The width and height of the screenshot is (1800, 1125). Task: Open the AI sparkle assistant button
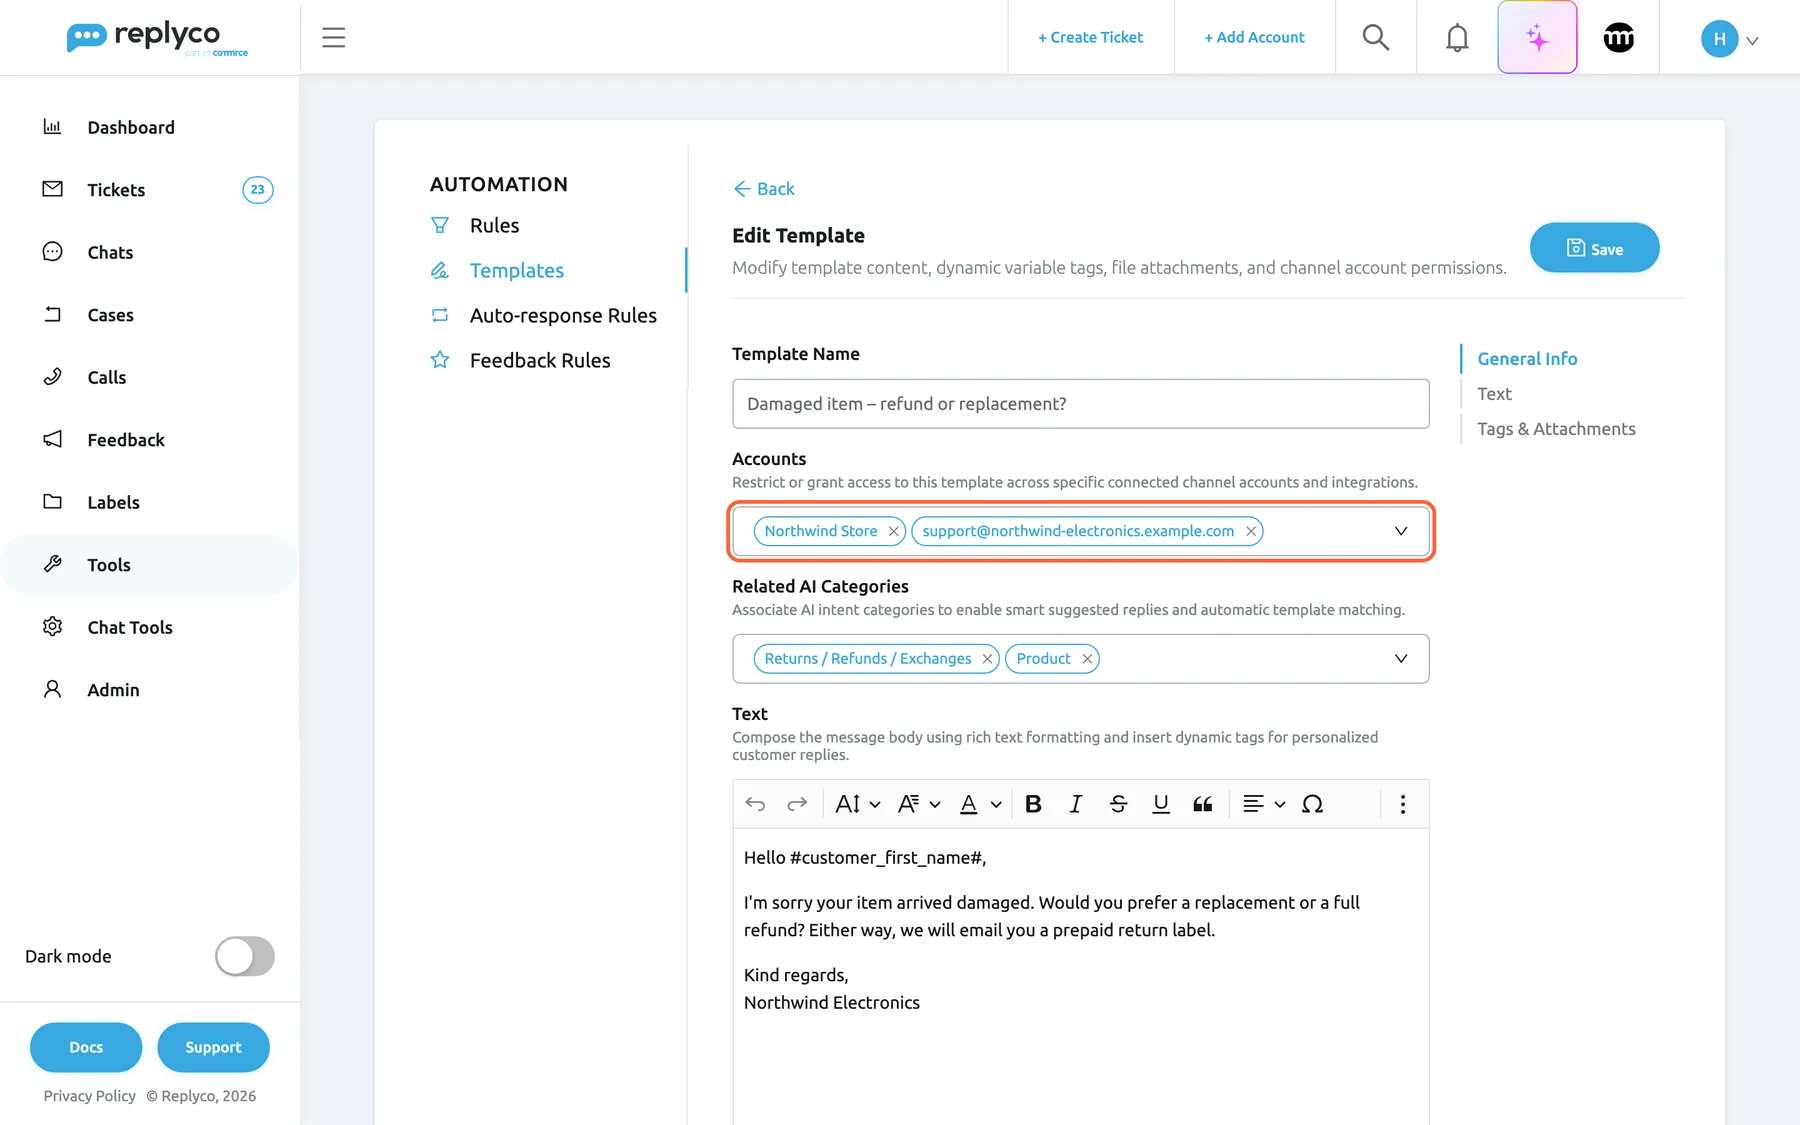[1537, 37]
